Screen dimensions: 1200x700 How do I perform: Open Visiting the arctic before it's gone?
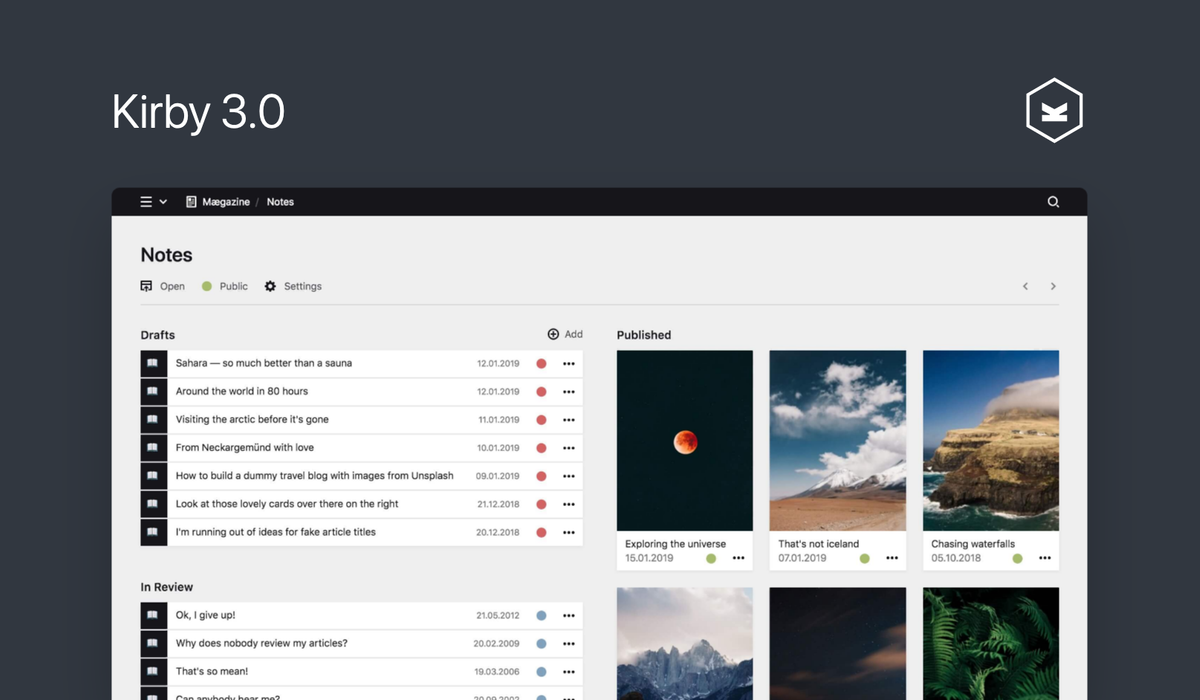(x=252, y=419)
